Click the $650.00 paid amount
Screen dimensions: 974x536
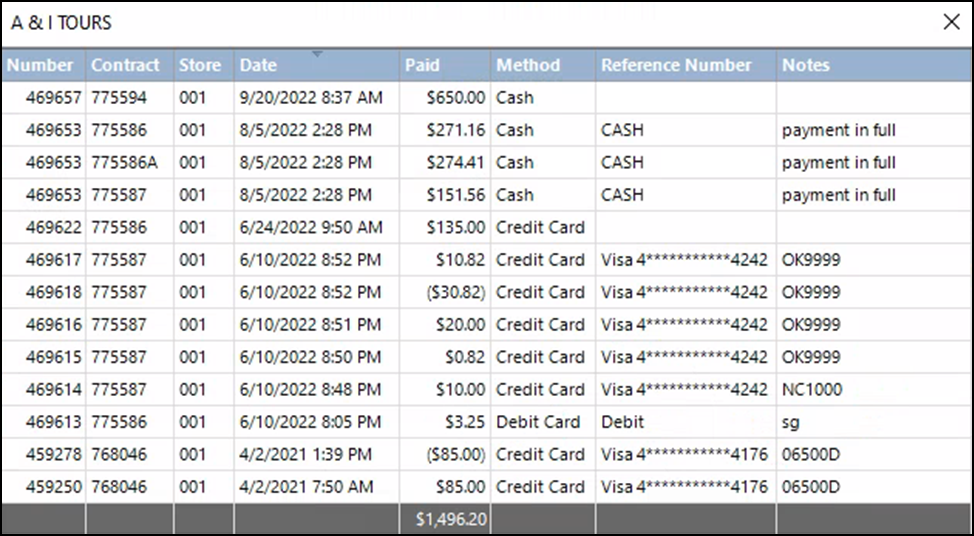point(455,98)
